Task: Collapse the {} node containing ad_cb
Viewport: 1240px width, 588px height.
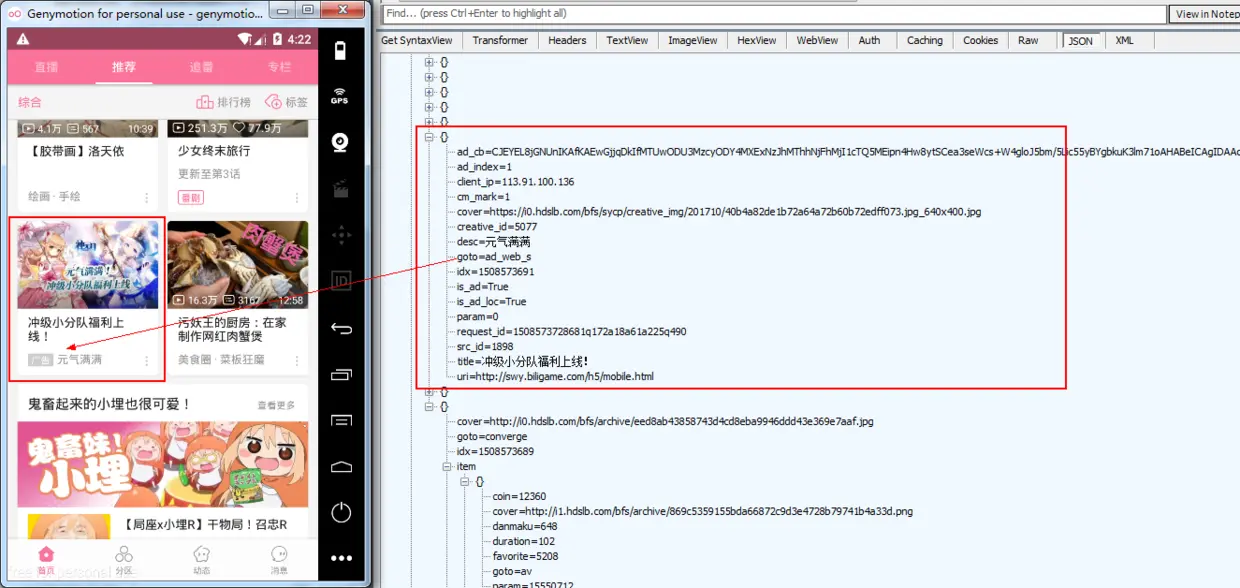Action: point(430,137)
